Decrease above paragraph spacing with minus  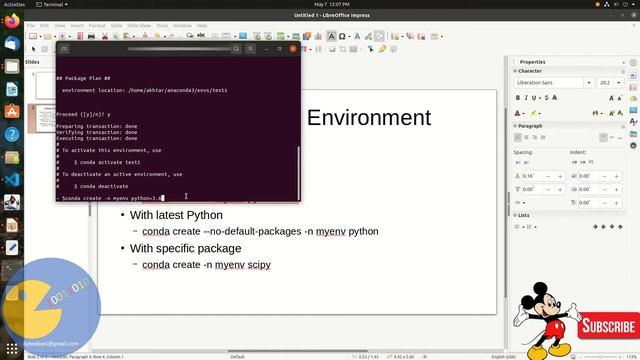point(548,176)
